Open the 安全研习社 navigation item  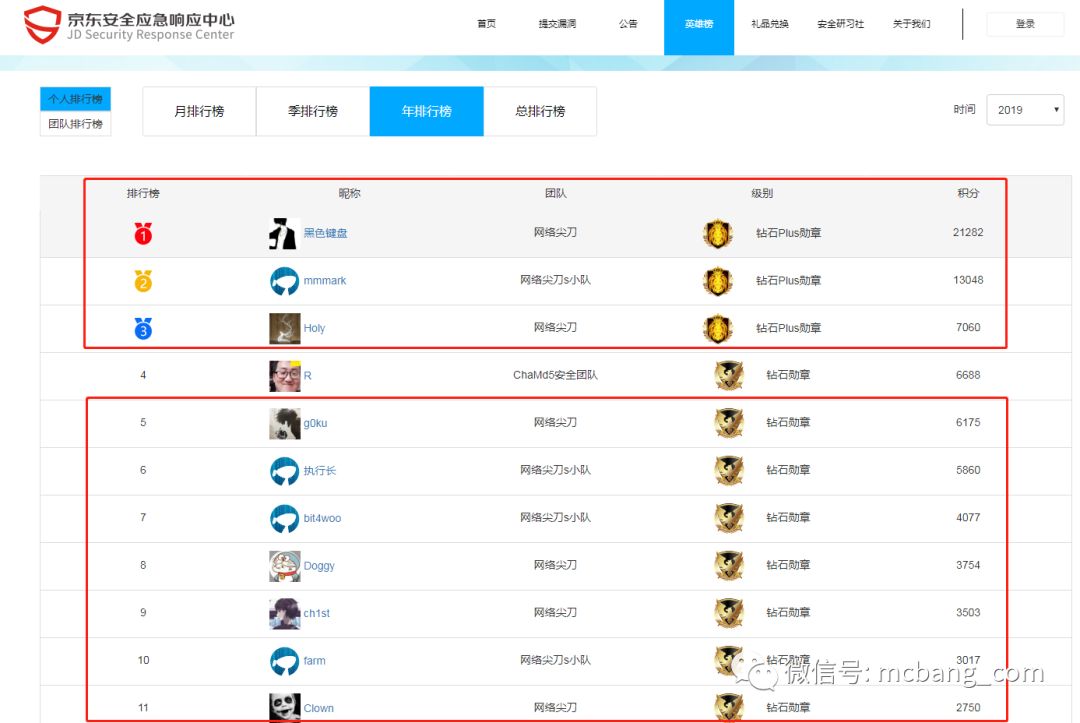tap(840, 24)
